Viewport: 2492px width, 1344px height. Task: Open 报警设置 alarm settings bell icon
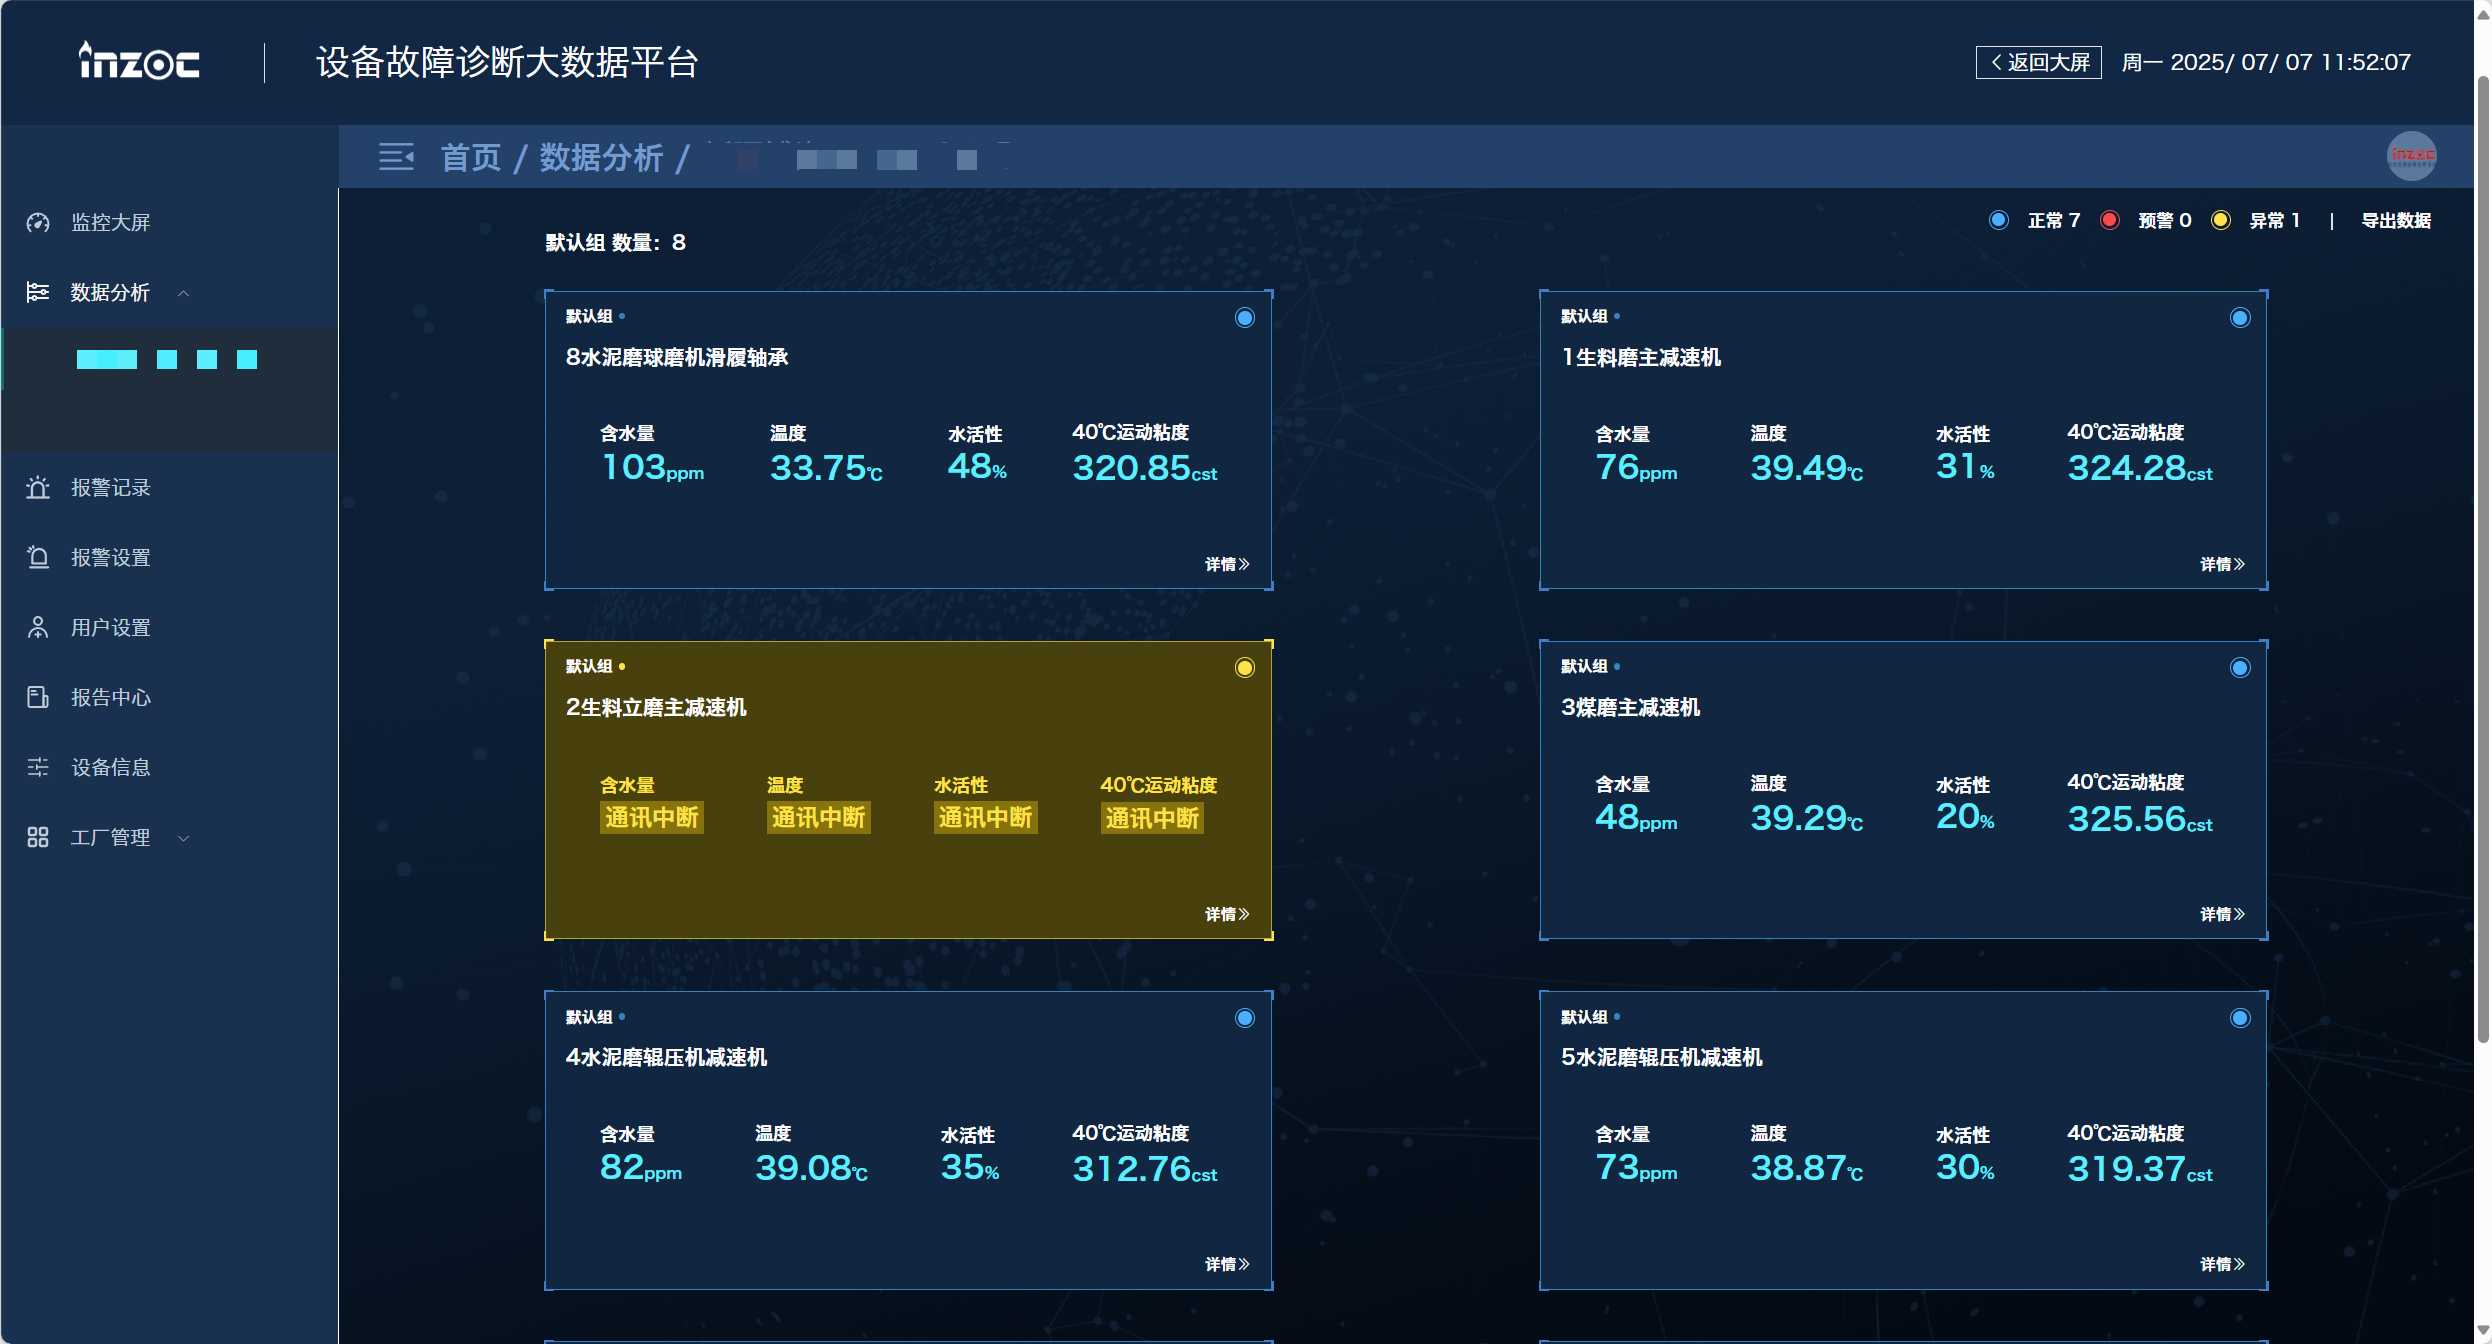pos(37,557)
